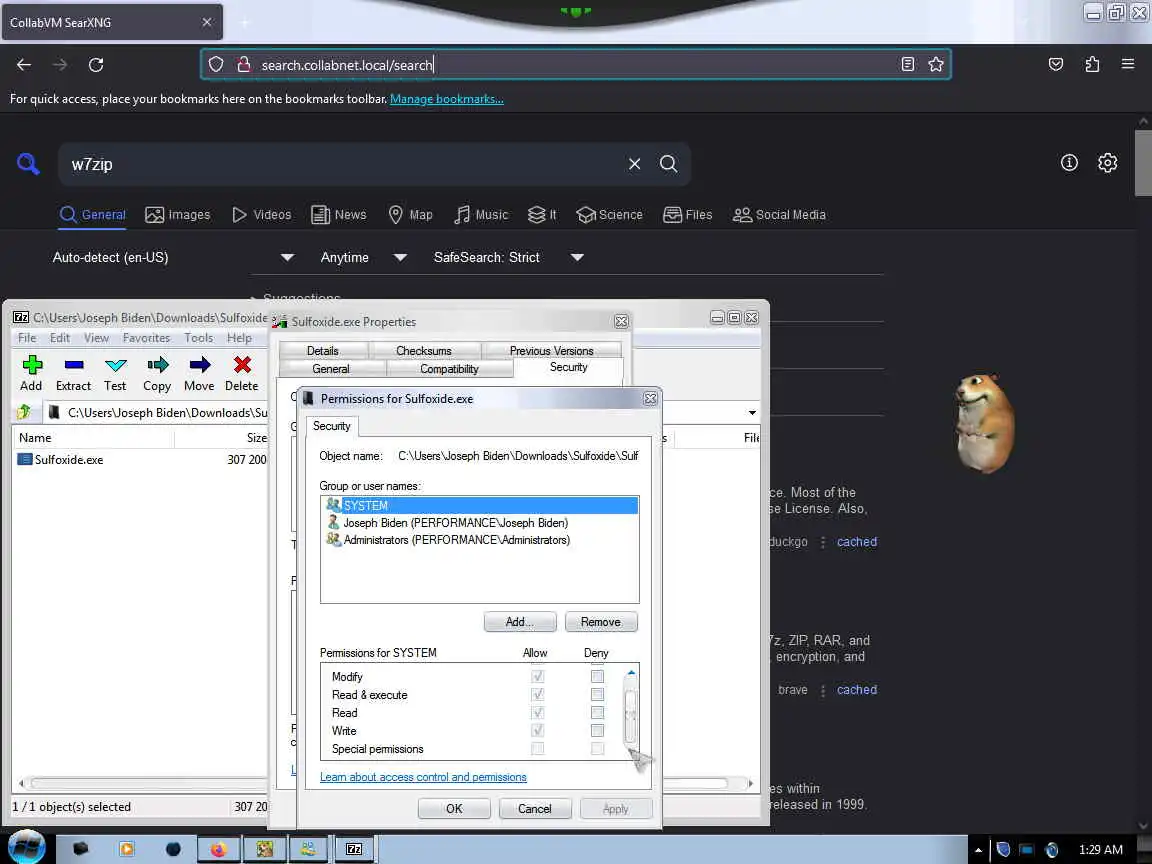
Task: Open 7-Zip Favorites menu
Action: 146,338
